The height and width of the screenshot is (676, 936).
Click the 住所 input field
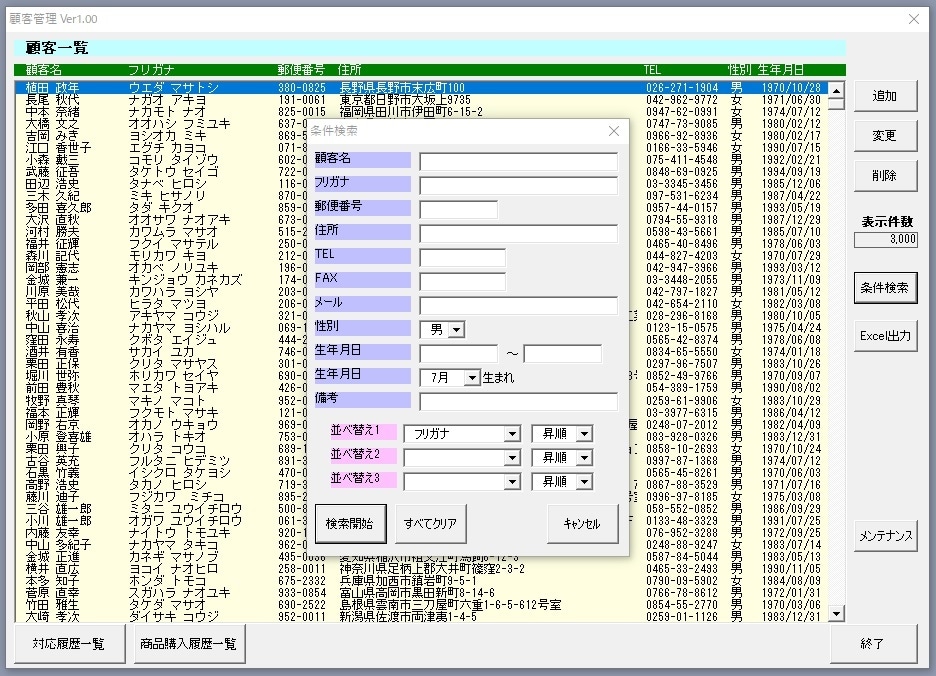[x=518, y=233]
